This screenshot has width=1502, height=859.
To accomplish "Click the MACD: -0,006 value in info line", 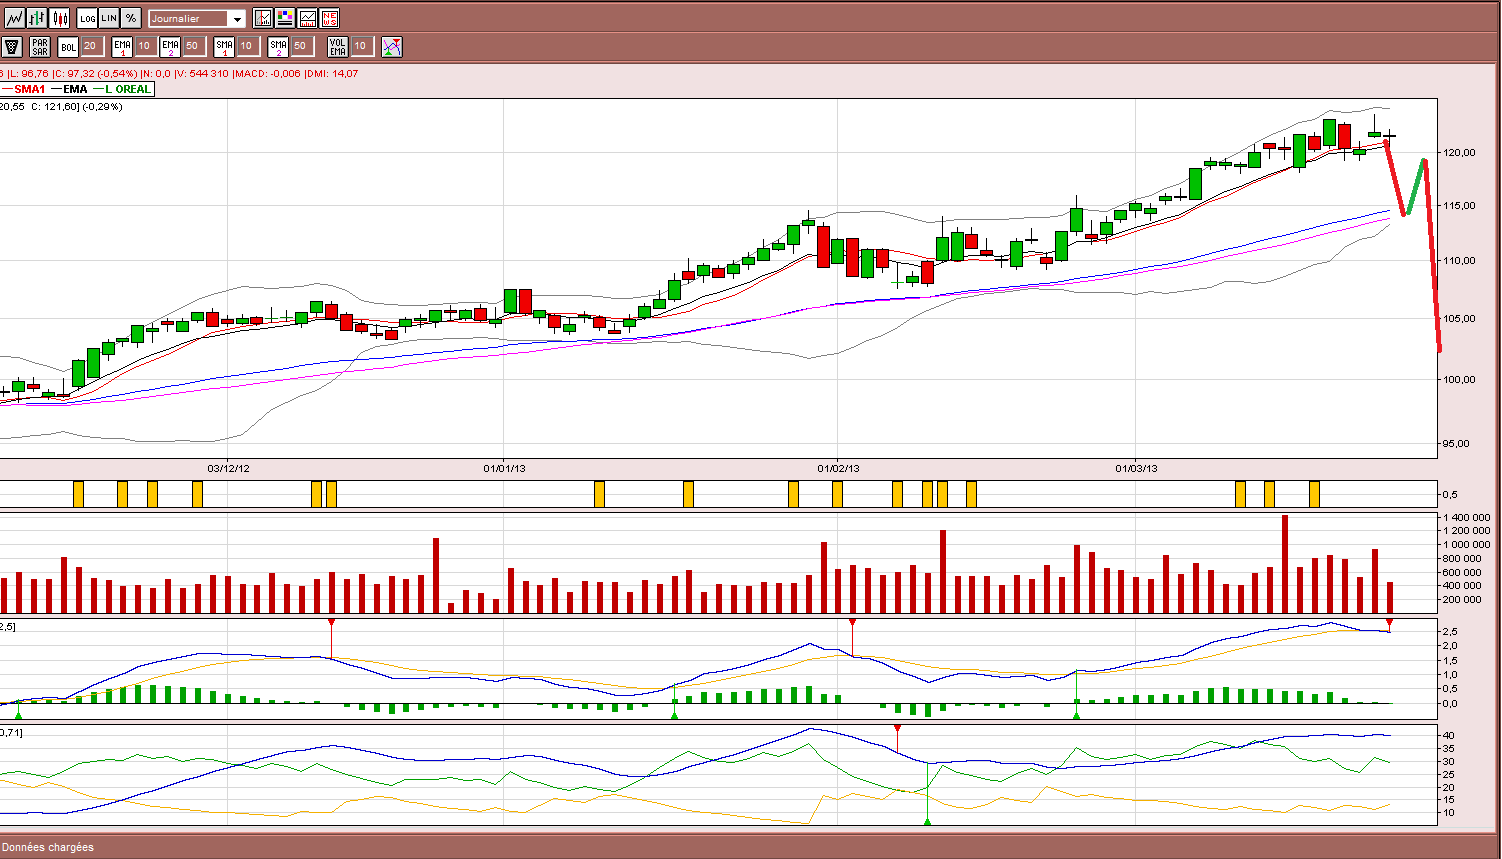I will click(267, 73).
